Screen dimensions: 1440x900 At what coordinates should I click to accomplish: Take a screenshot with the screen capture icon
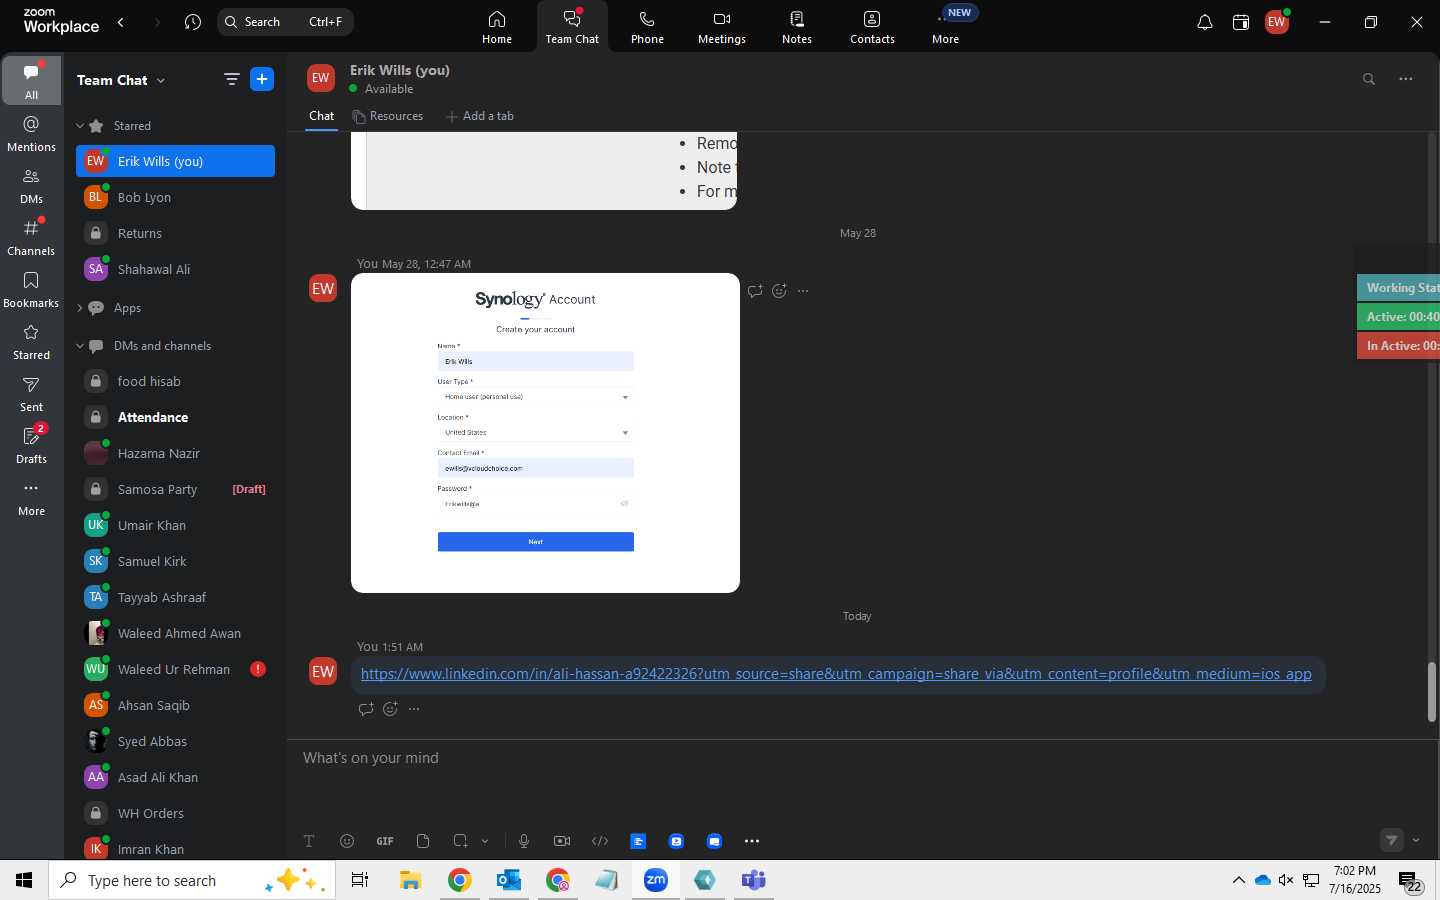460,841
